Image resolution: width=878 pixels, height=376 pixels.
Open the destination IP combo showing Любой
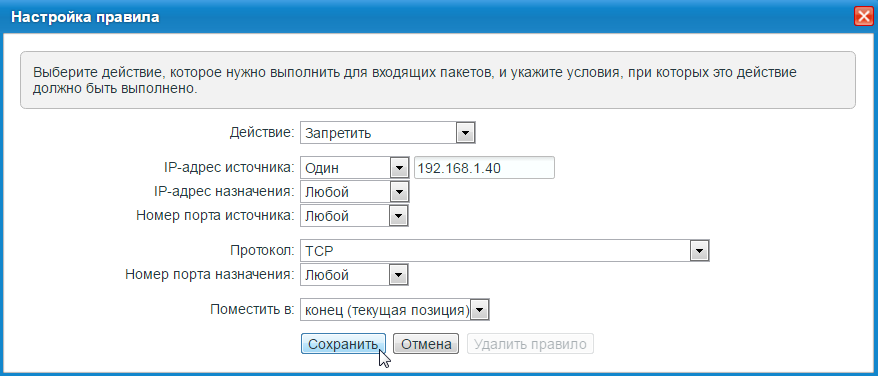pos(354,192)
